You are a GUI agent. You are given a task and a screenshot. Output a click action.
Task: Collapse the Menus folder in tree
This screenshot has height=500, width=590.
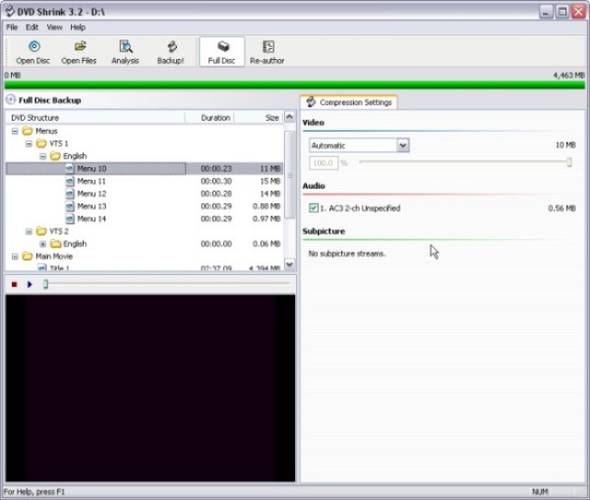pos(15,131)
